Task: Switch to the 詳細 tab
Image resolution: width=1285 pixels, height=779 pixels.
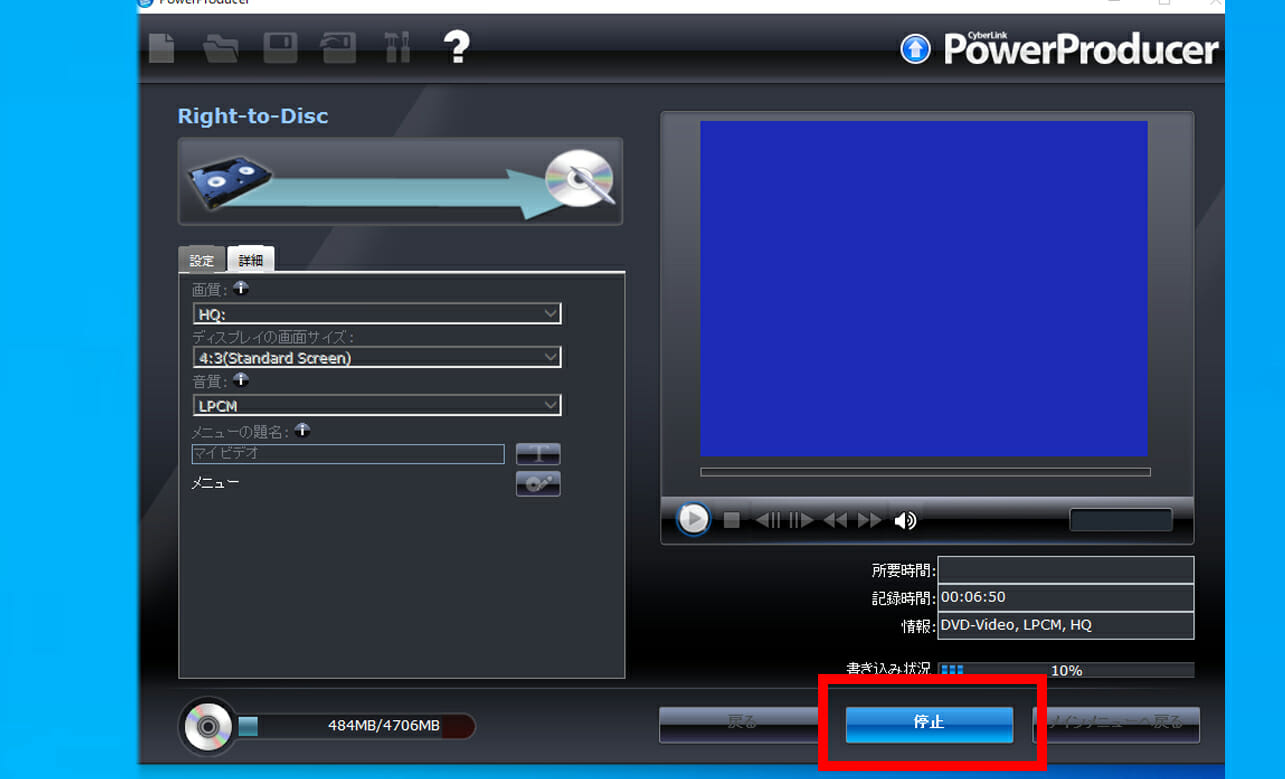Action: [251, 259]
